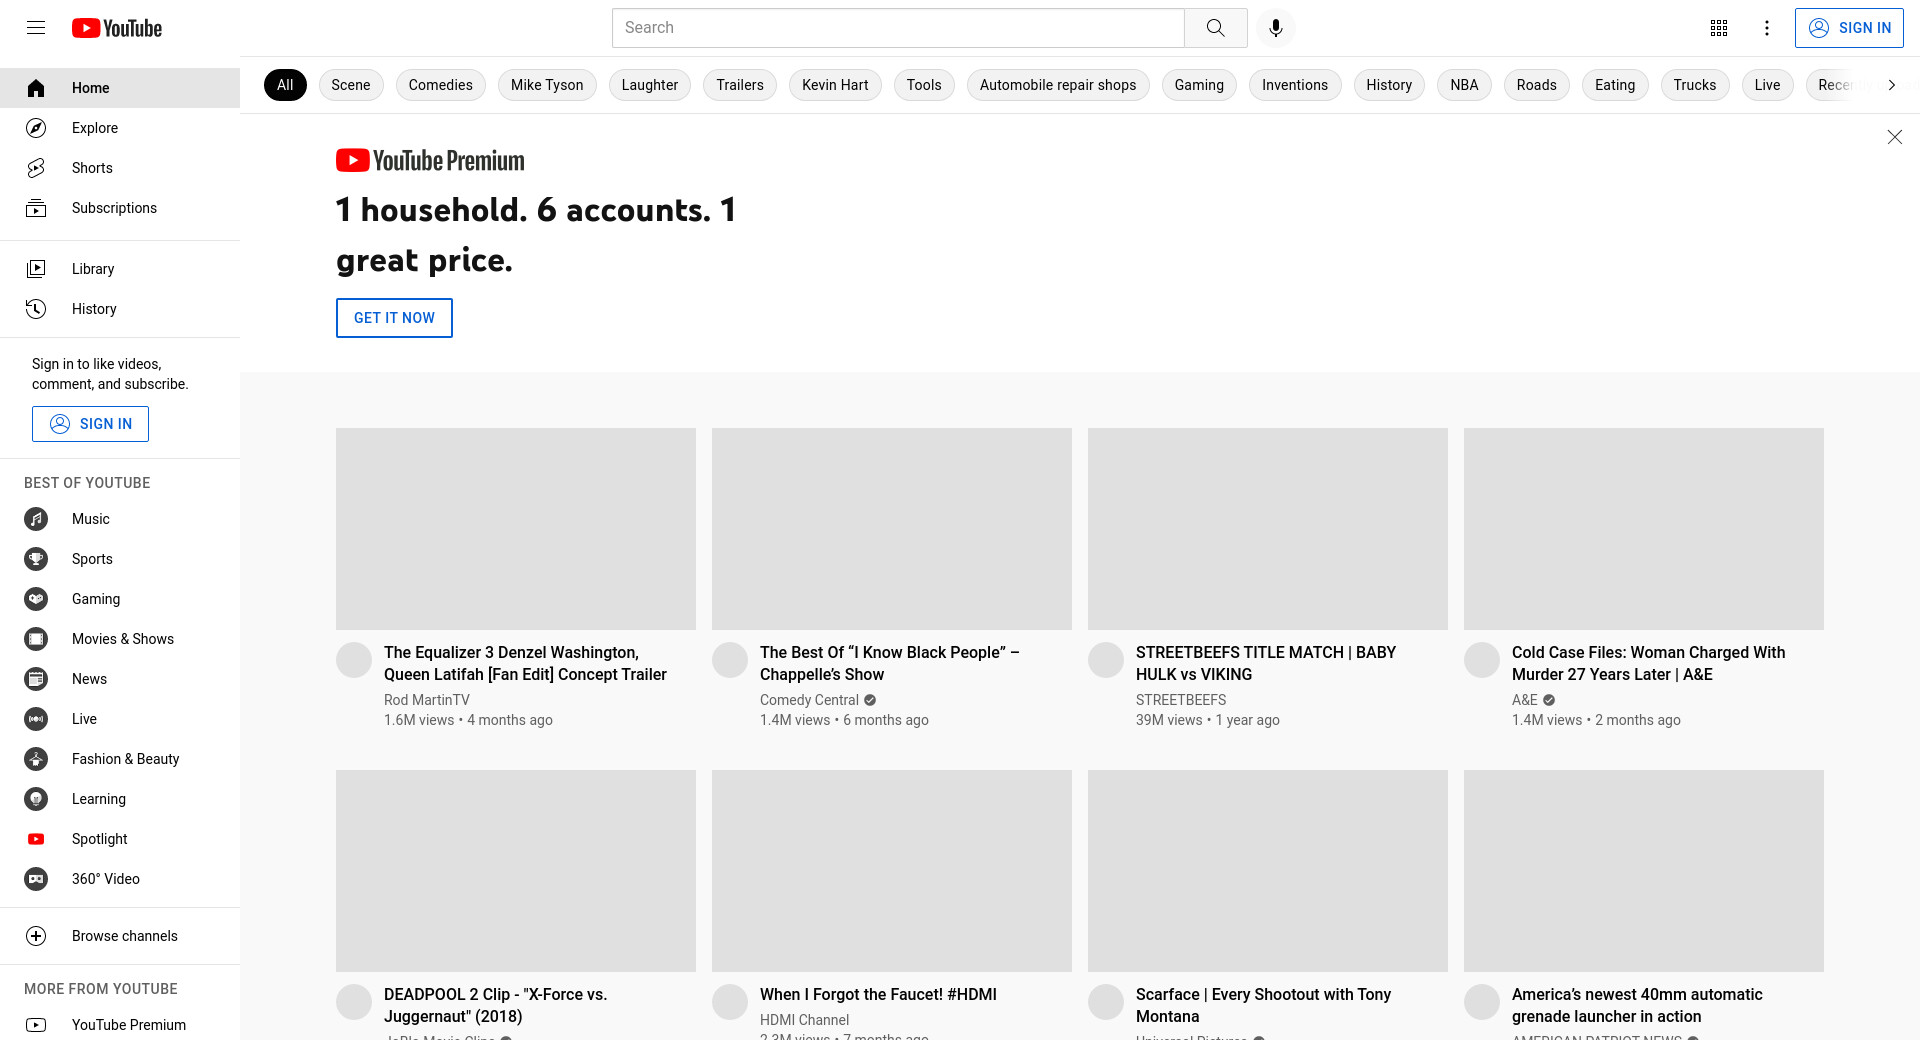Select the Laughter filter chip
Screen dimensions: 1920x1040
click(x=650, y=85)
